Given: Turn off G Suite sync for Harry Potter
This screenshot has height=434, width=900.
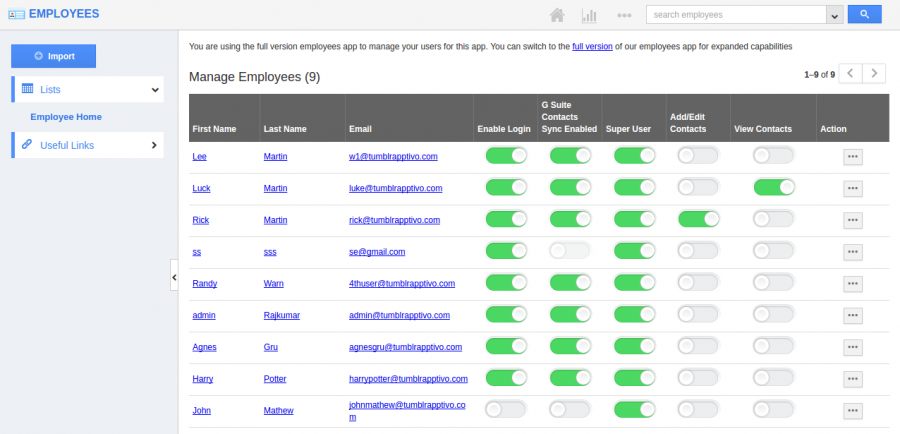Looking at the screenshot, I should (x=570, y=378).
